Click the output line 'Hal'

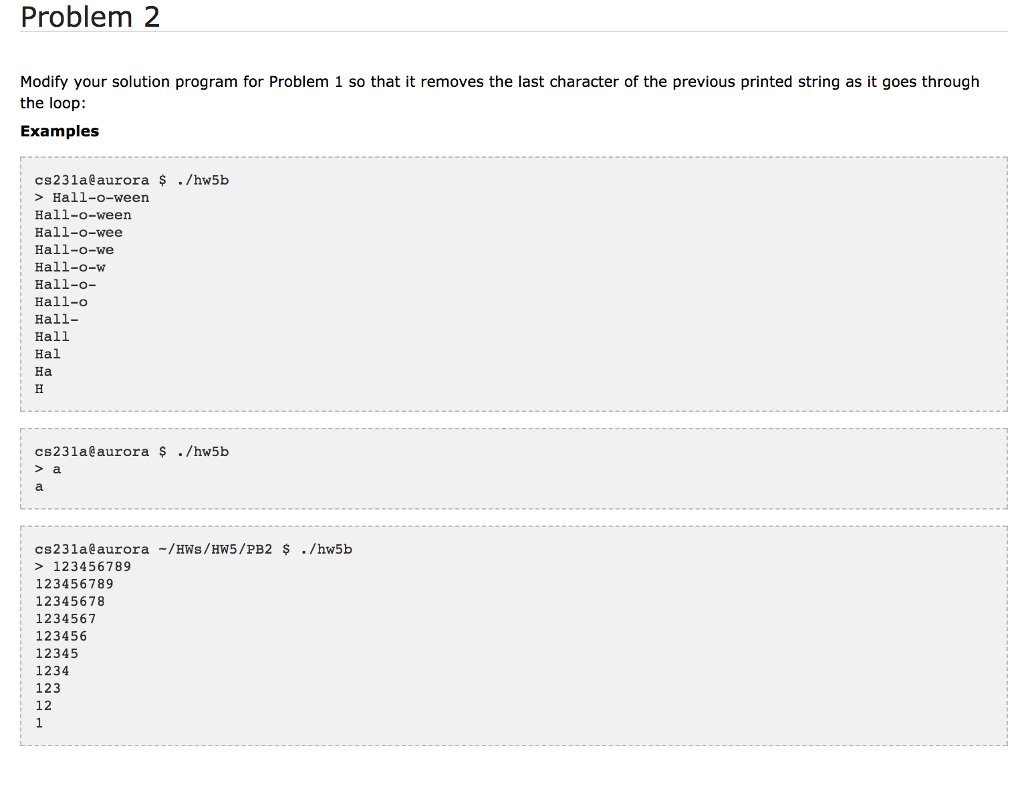point(48,354)
